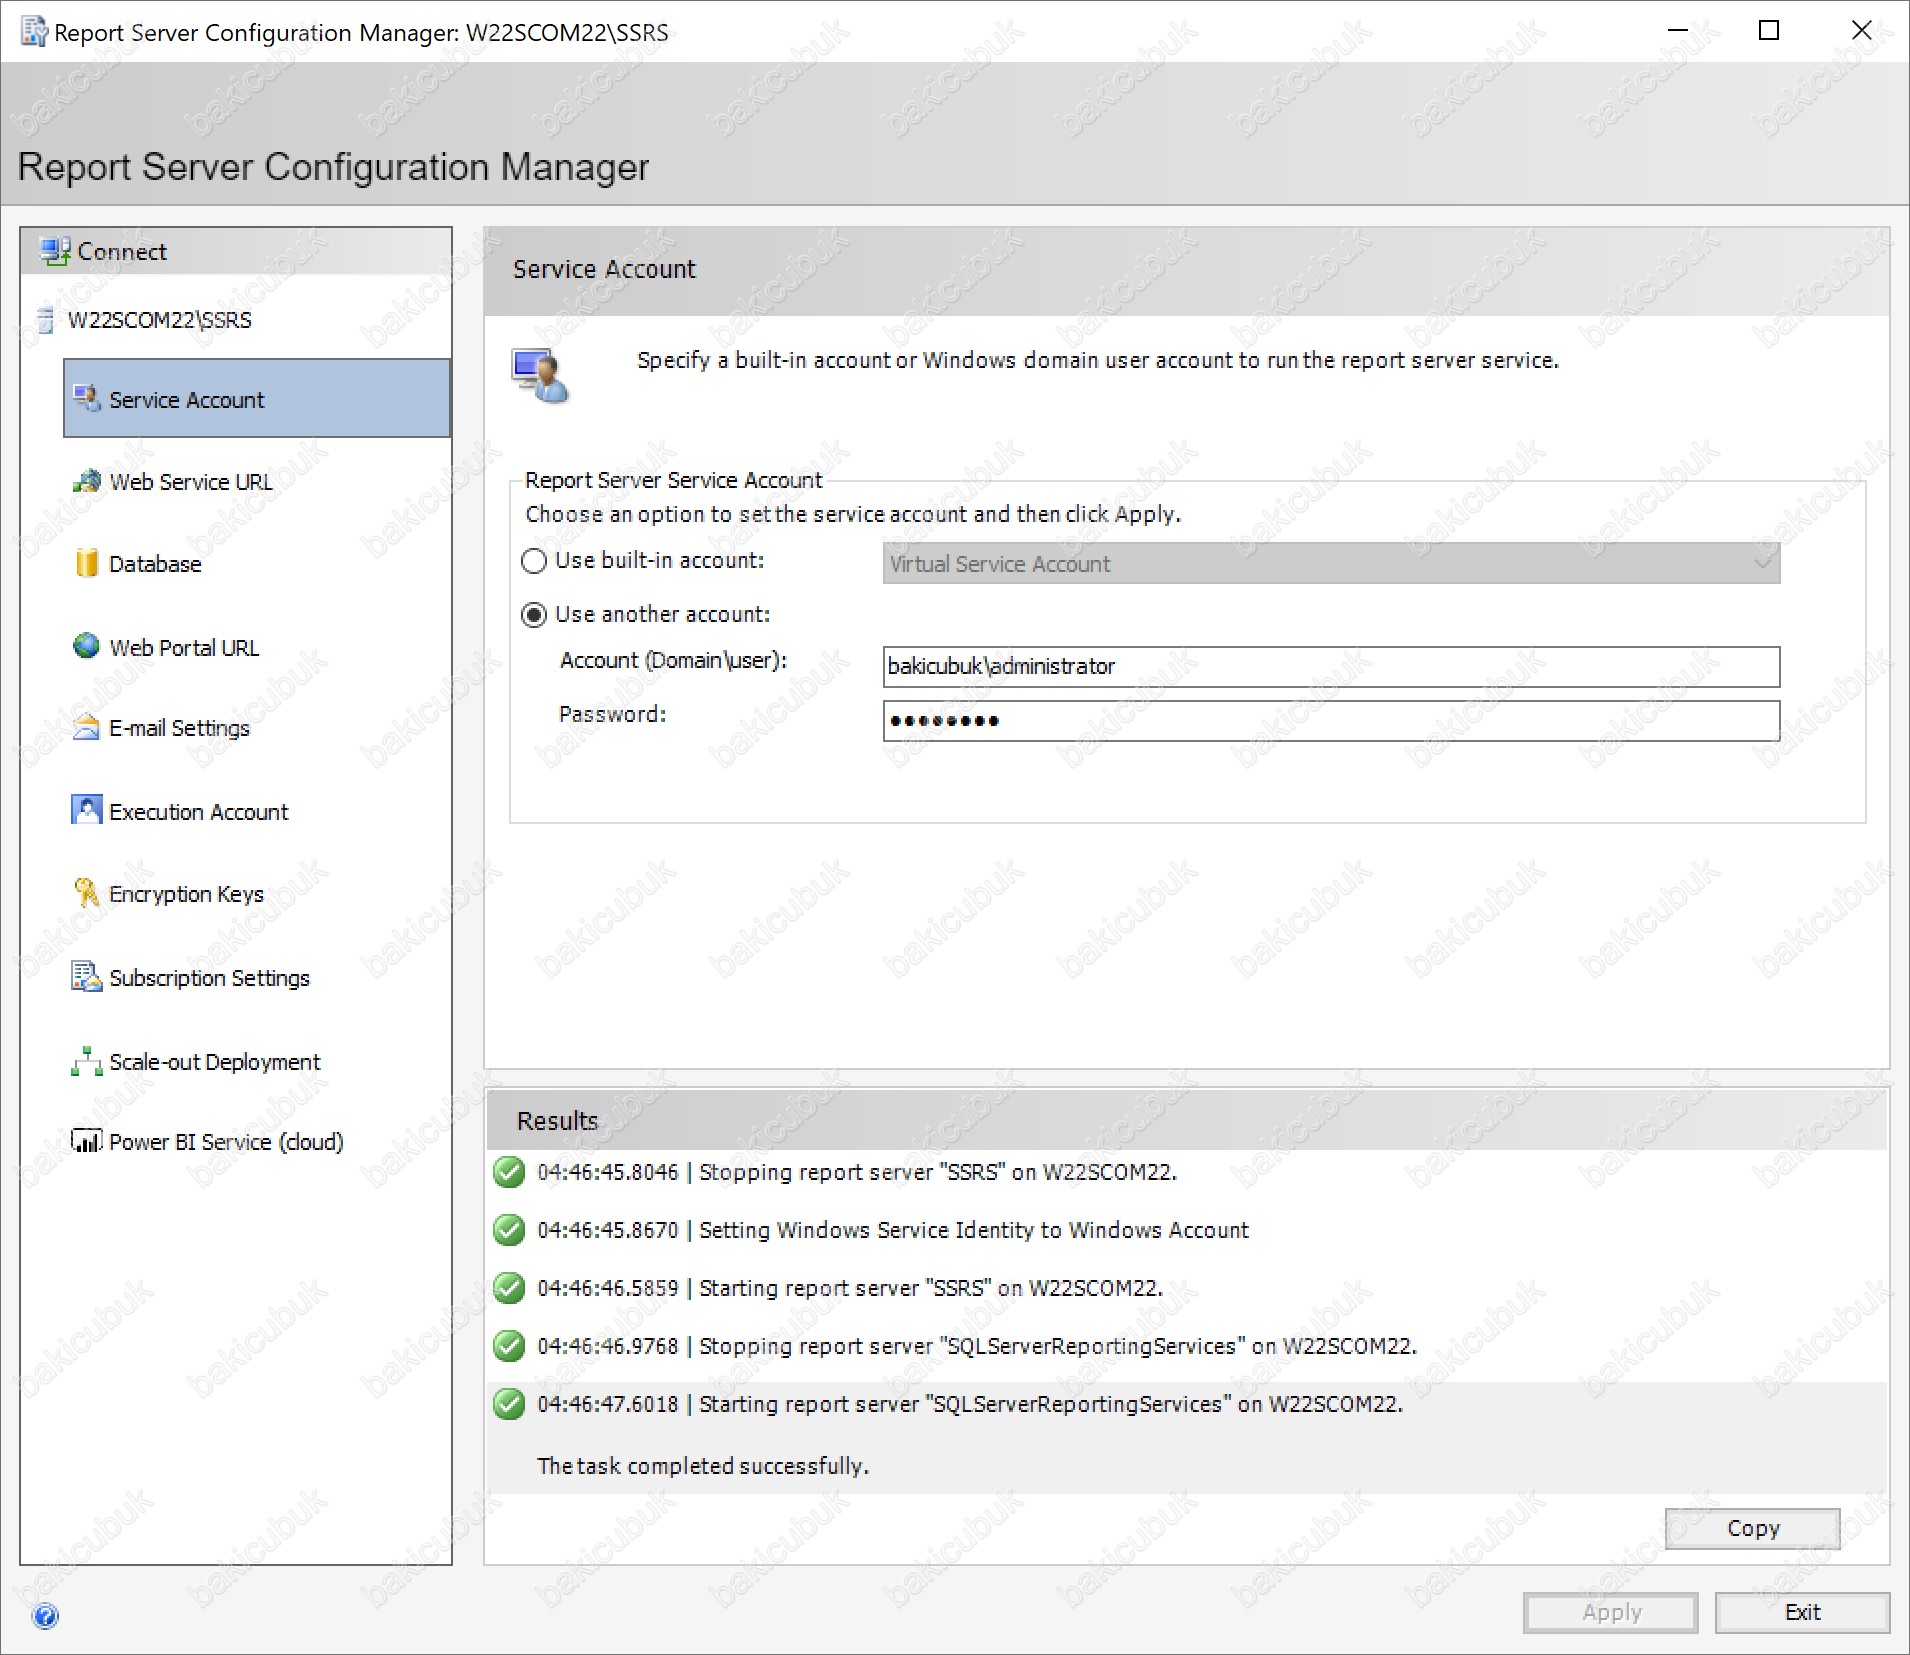This screenshot has height=1655, width=1910.
Task: Select the Use another account radio button
Action: (534, 615)
